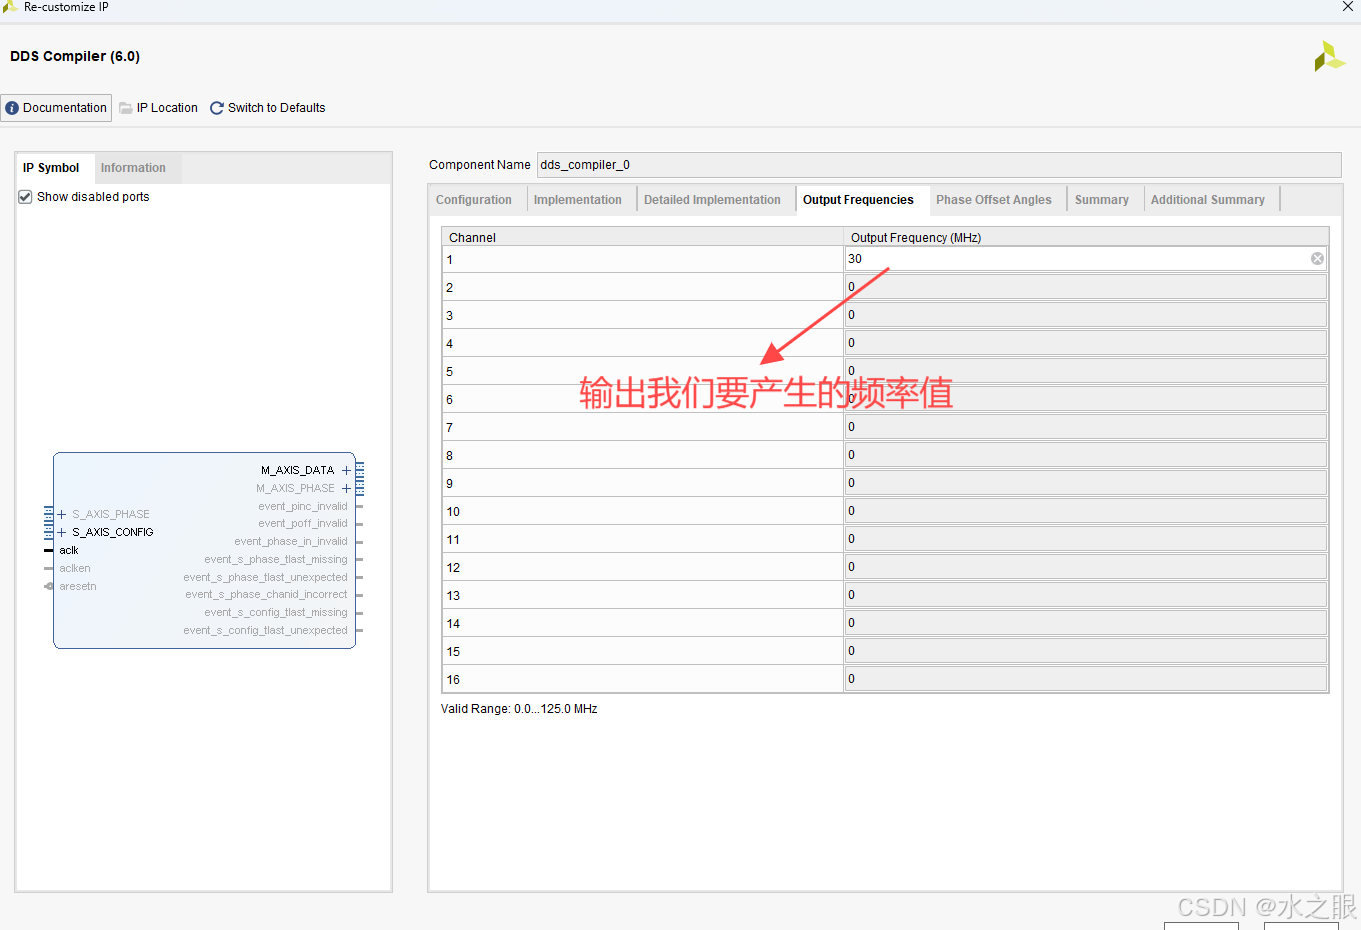Screen dimensions: 1361x930
Task: Select the event_phase_in_invalid port label
Action: tap(291, 541)
